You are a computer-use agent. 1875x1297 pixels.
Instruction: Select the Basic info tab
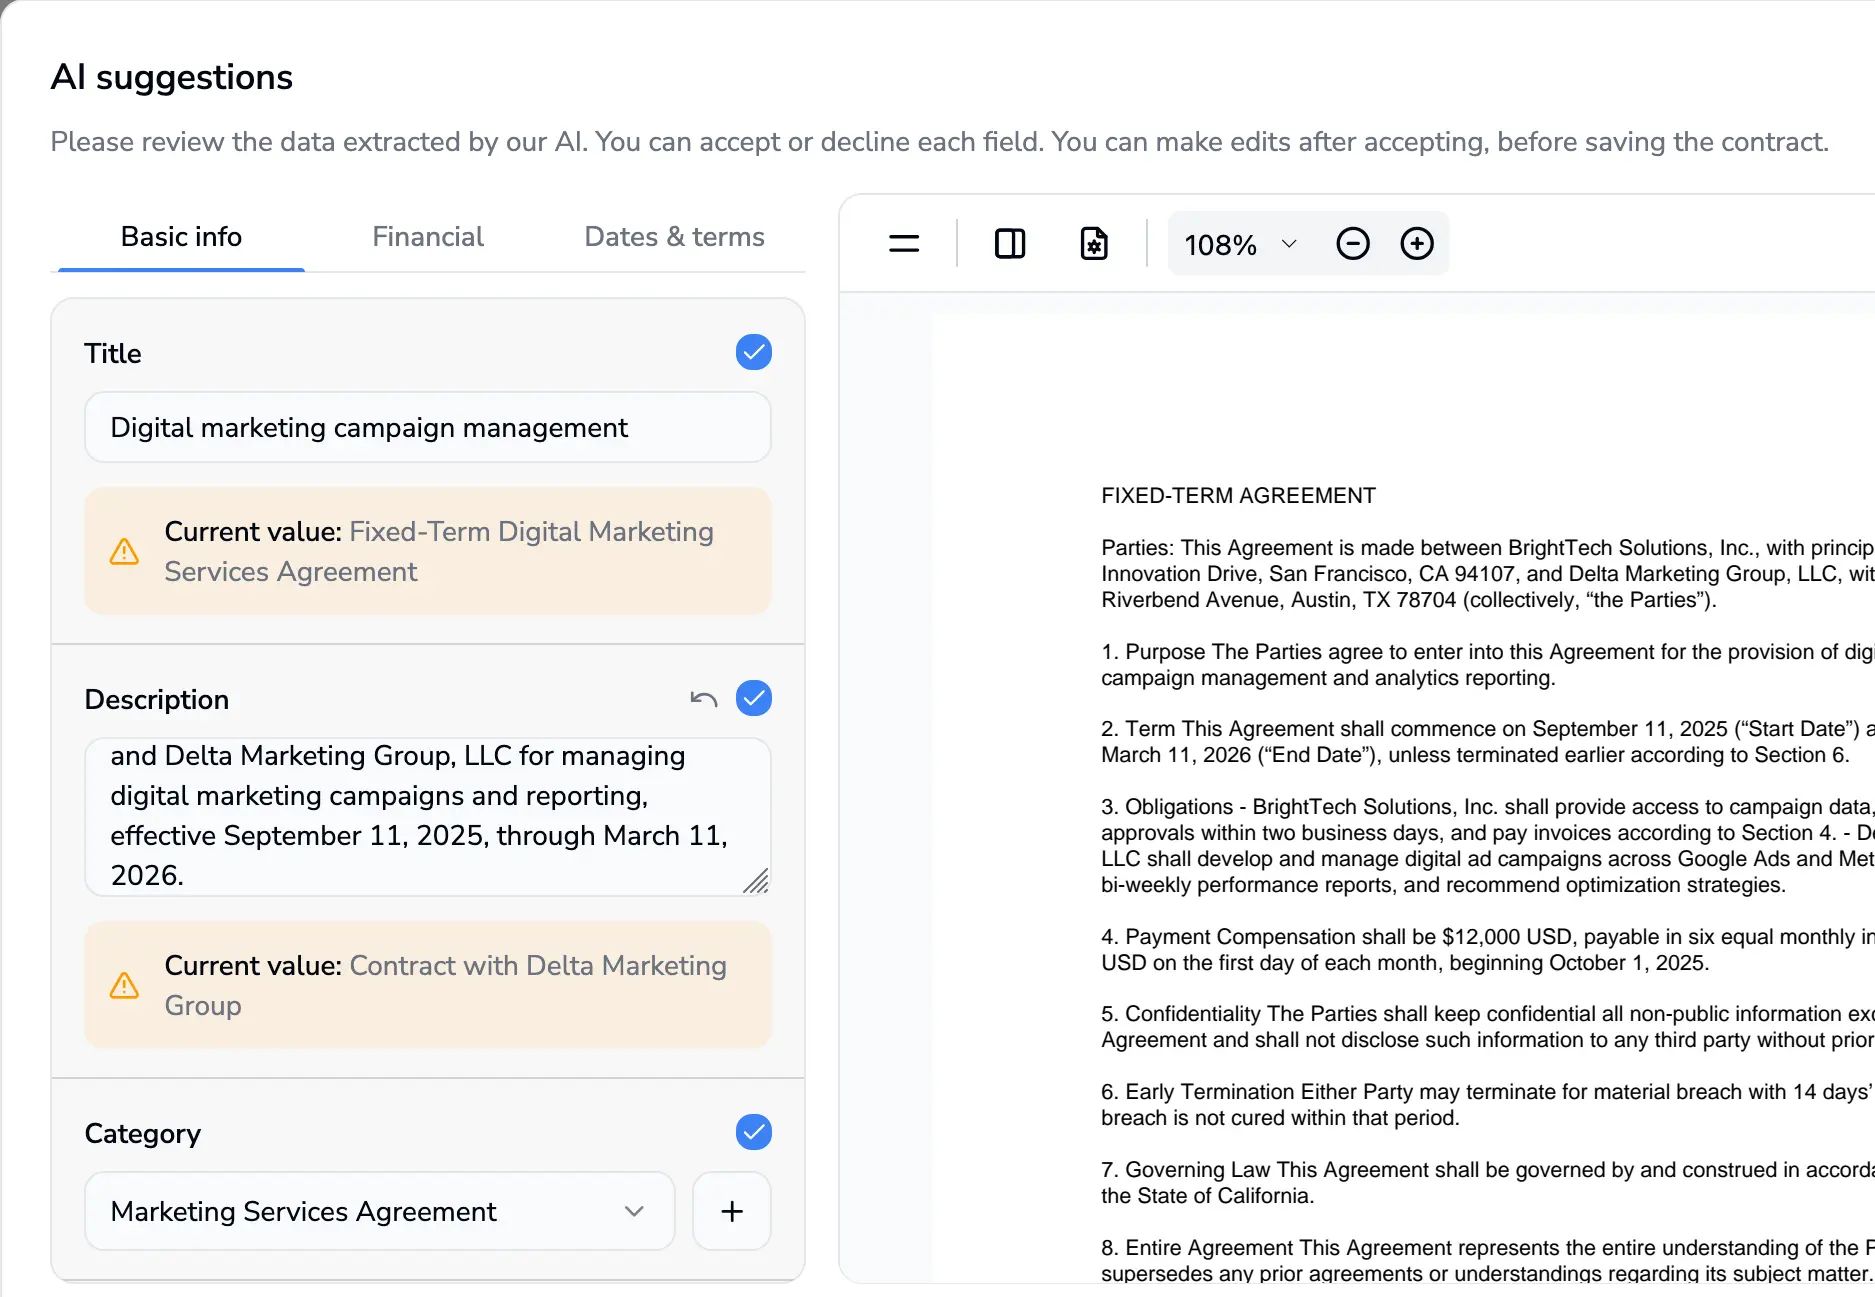[x=181, y=236]
